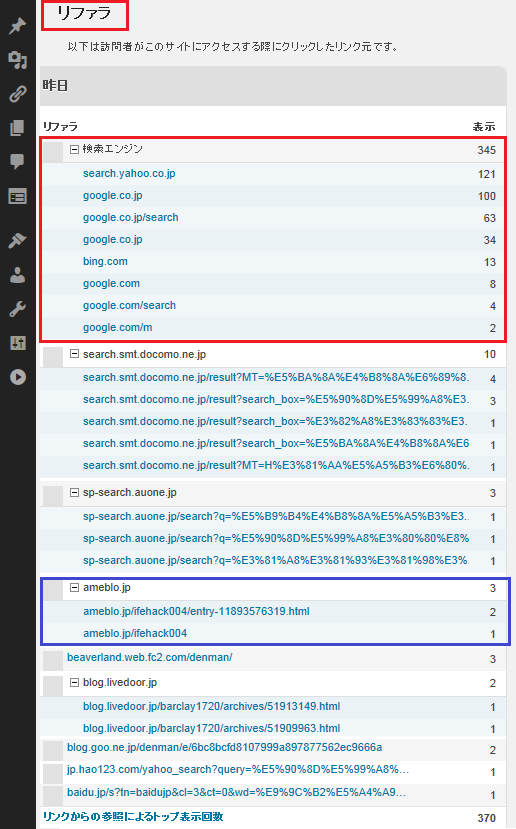Open auone search?q=%E3%81%A8 link
516x829 pixels.
click(x=276, y=560)
